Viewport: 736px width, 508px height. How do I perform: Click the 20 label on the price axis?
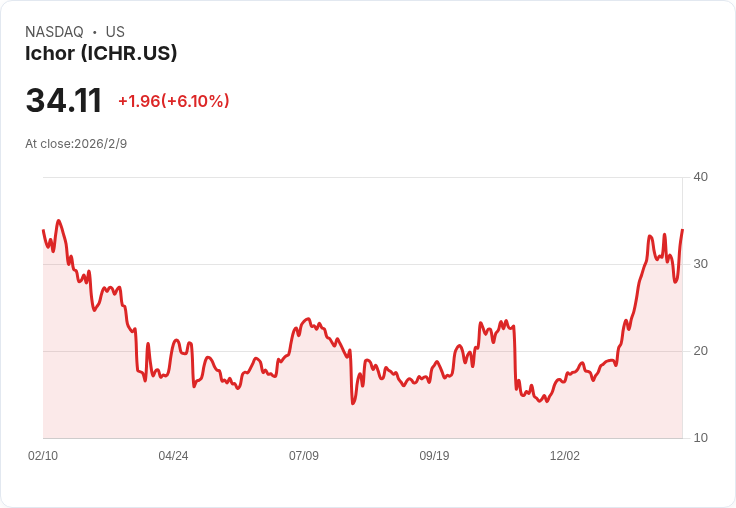coord(700,351)
